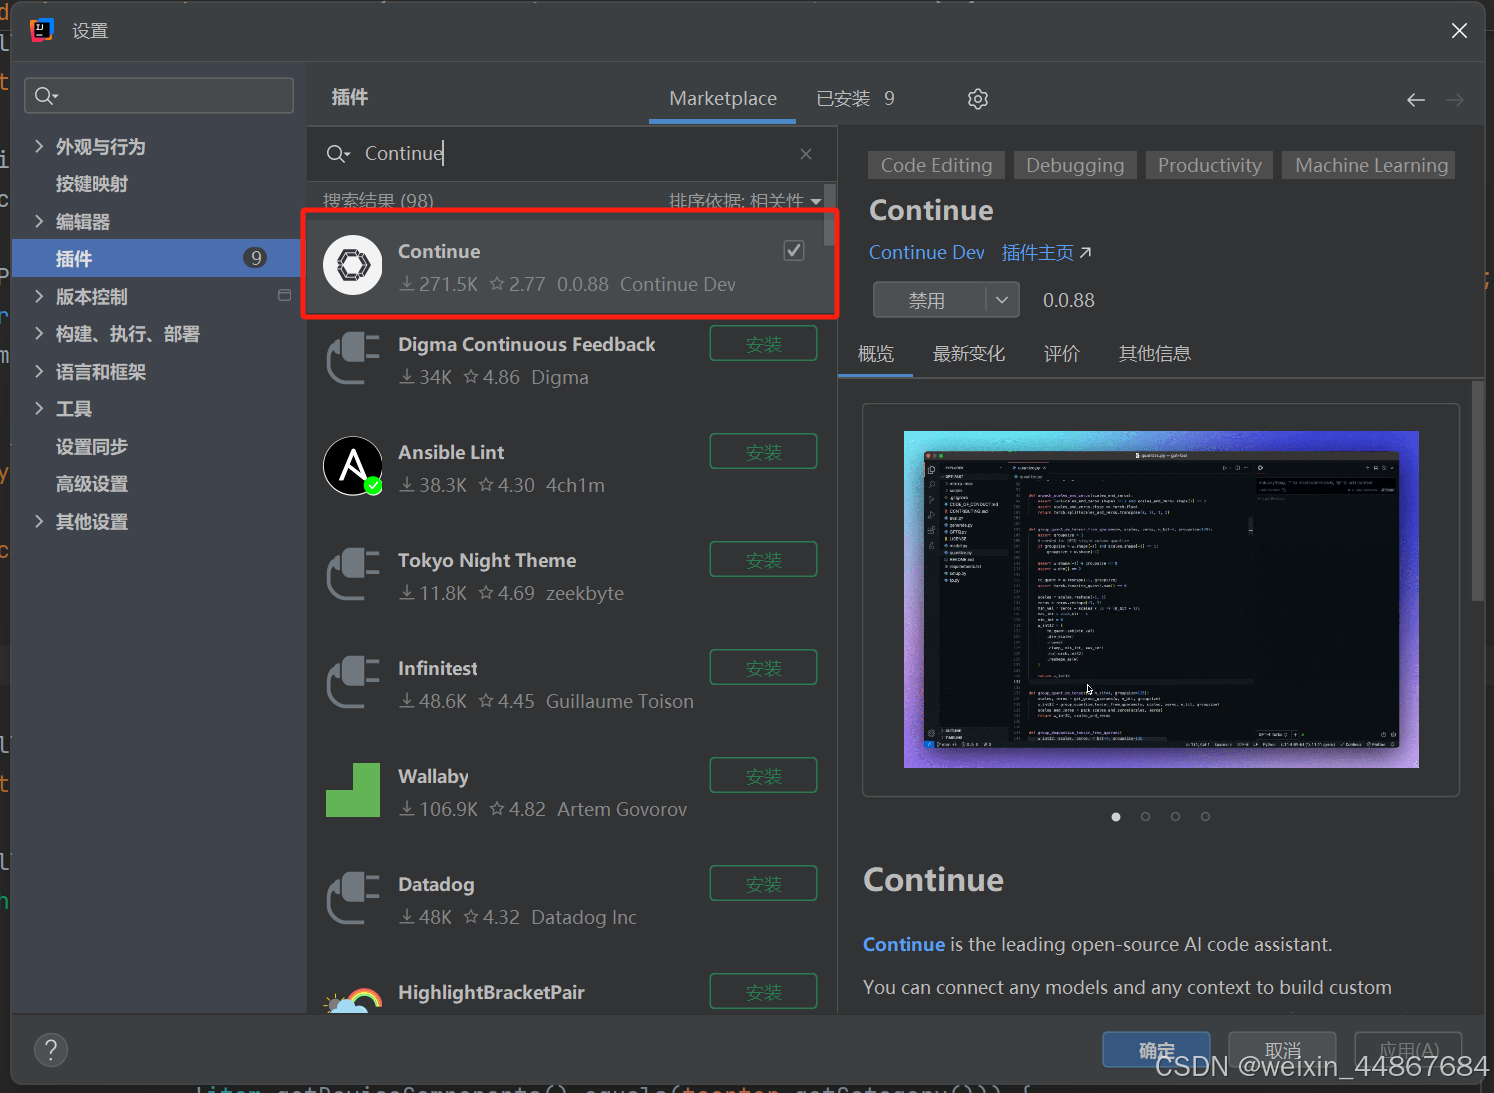Screen dimensions: 1494x1093
Task: Expand the 工具 settings group
Action: pyautogui.click(x=39, y=409)
